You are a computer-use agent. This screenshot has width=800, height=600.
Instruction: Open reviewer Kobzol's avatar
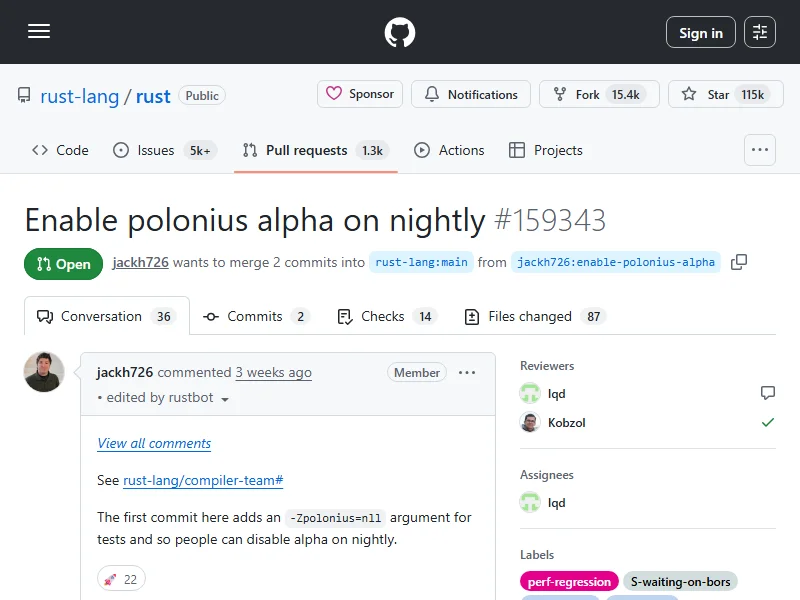click(530, 422)
